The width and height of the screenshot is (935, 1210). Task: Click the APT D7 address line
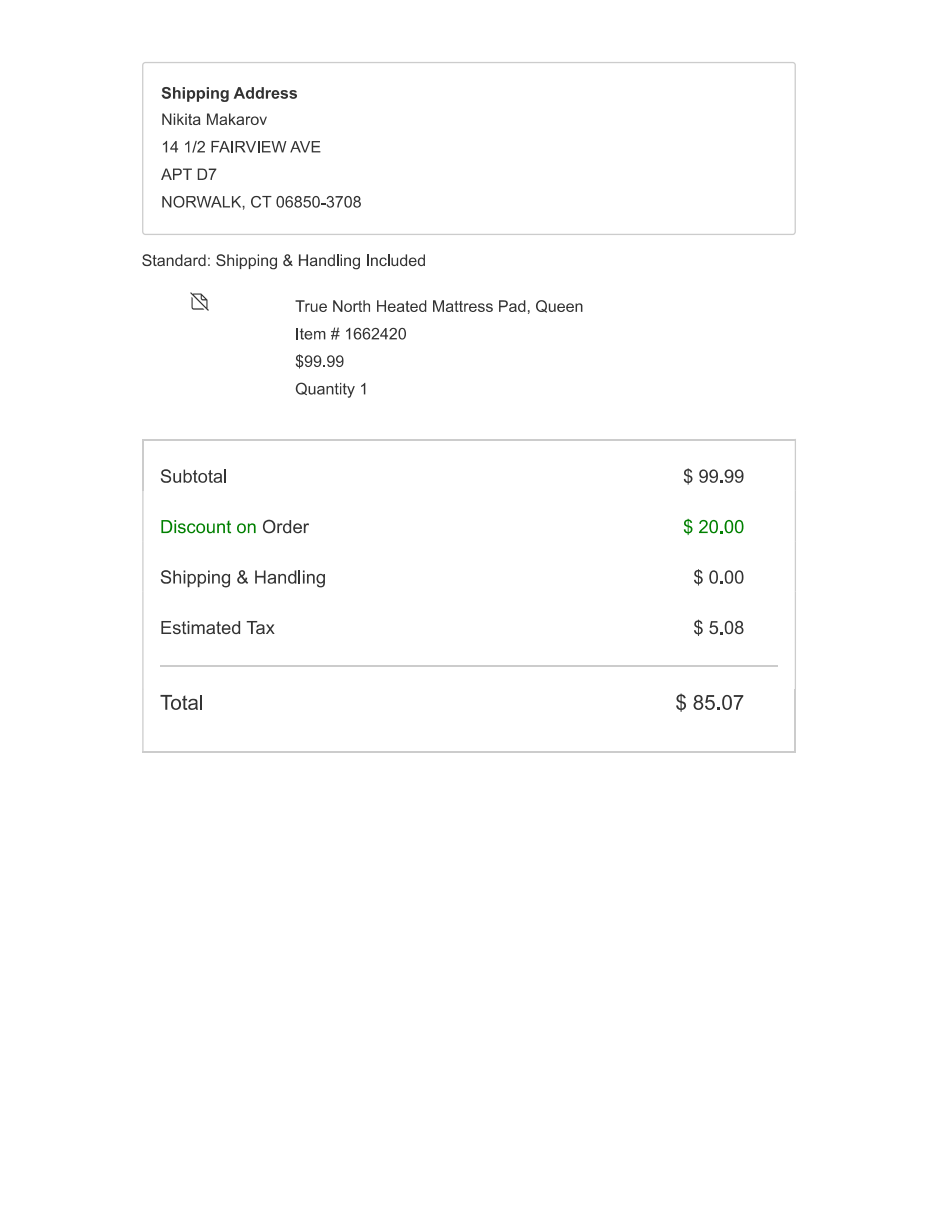click(189, 174)
